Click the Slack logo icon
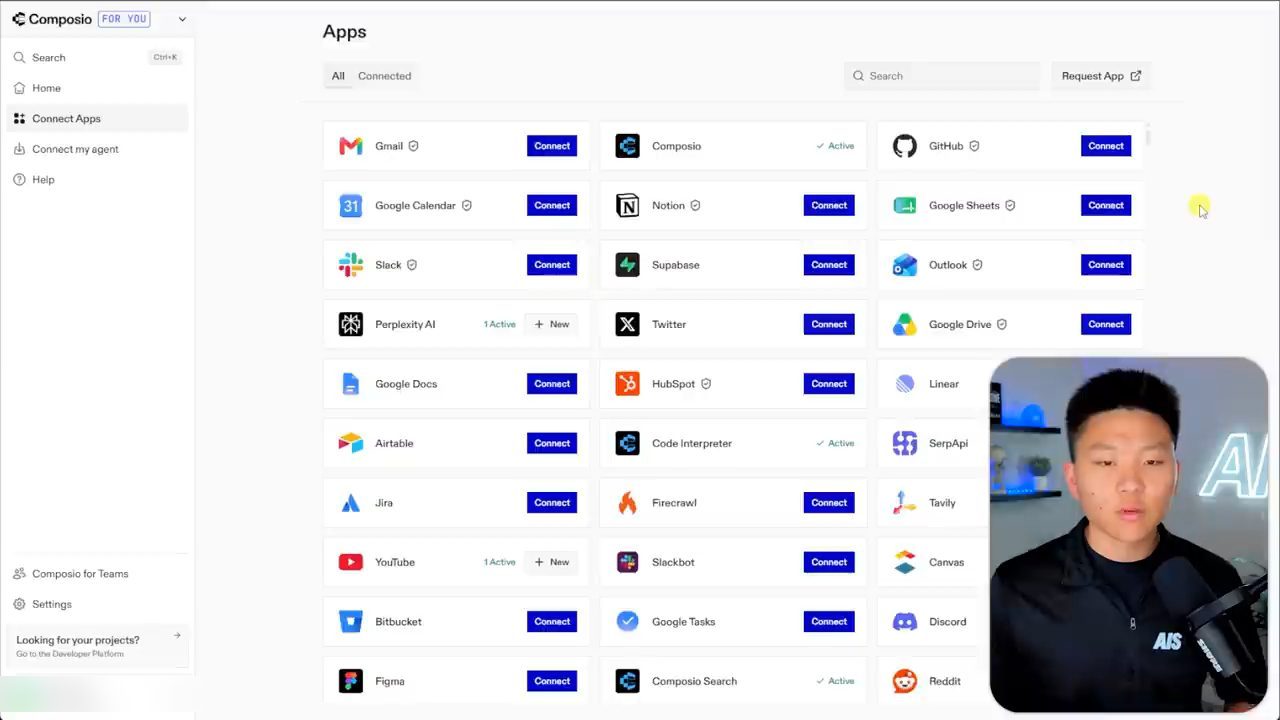The image size is (1280, 720). coord(350,265)
